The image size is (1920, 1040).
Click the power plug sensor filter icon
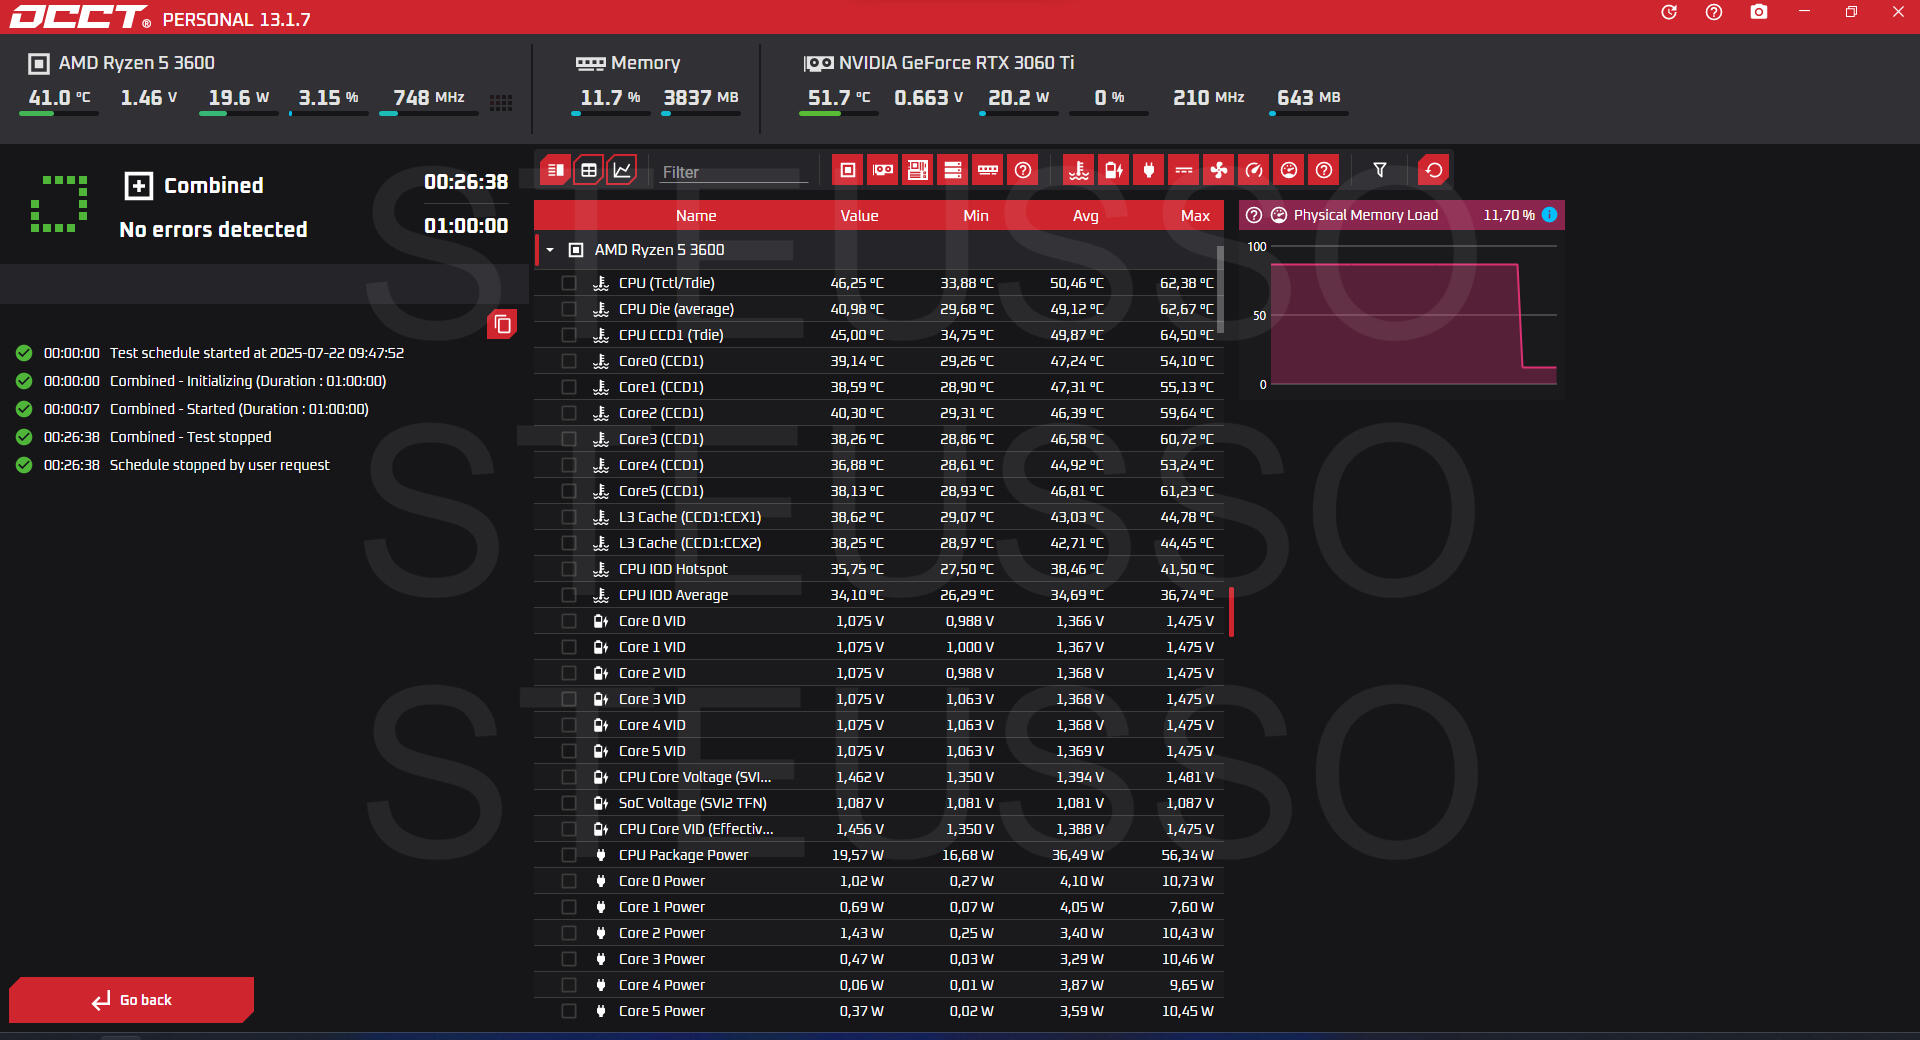(x=1148, y=171)
